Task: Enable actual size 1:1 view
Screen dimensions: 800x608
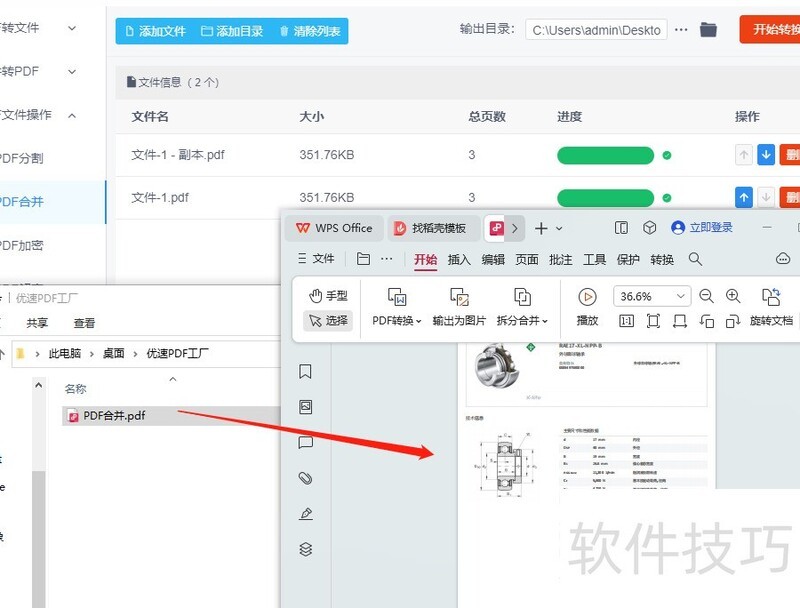Action: (x=627, y=319)
